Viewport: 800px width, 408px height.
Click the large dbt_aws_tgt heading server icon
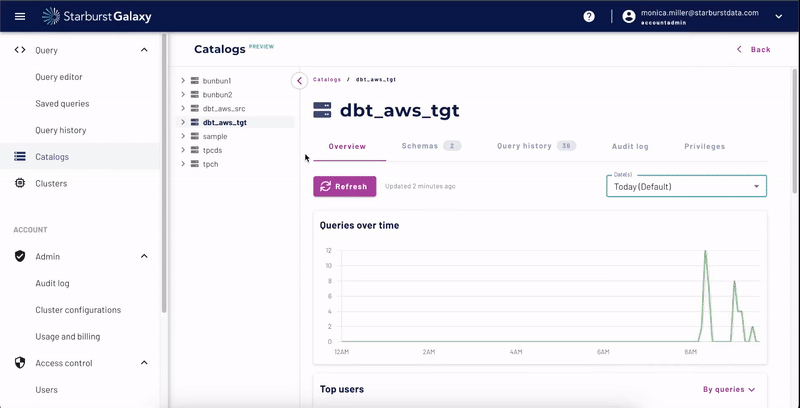coord(322,110)
